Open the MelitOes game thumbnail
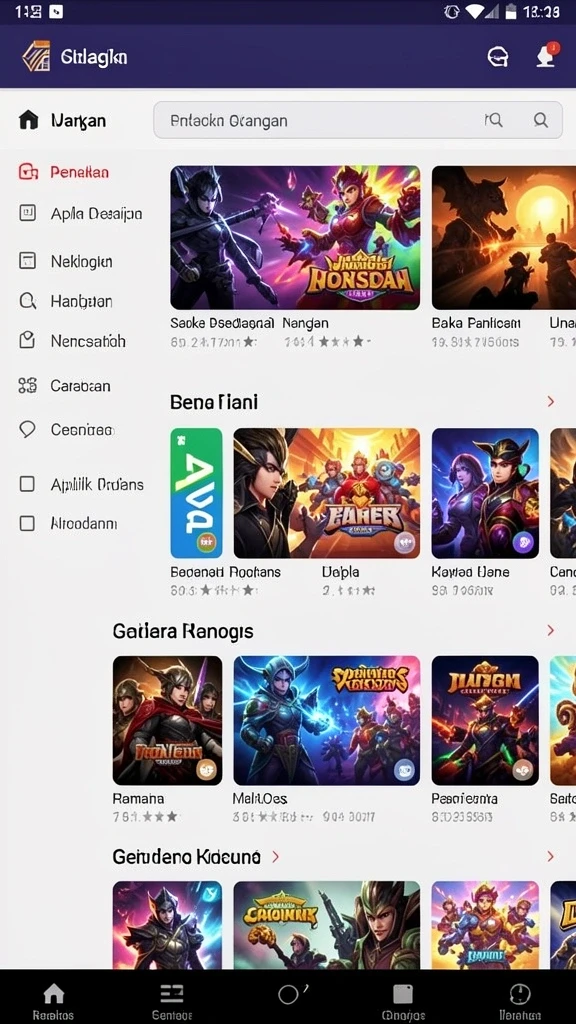The width and height of the screenshot is (576, 1024). 327,720
